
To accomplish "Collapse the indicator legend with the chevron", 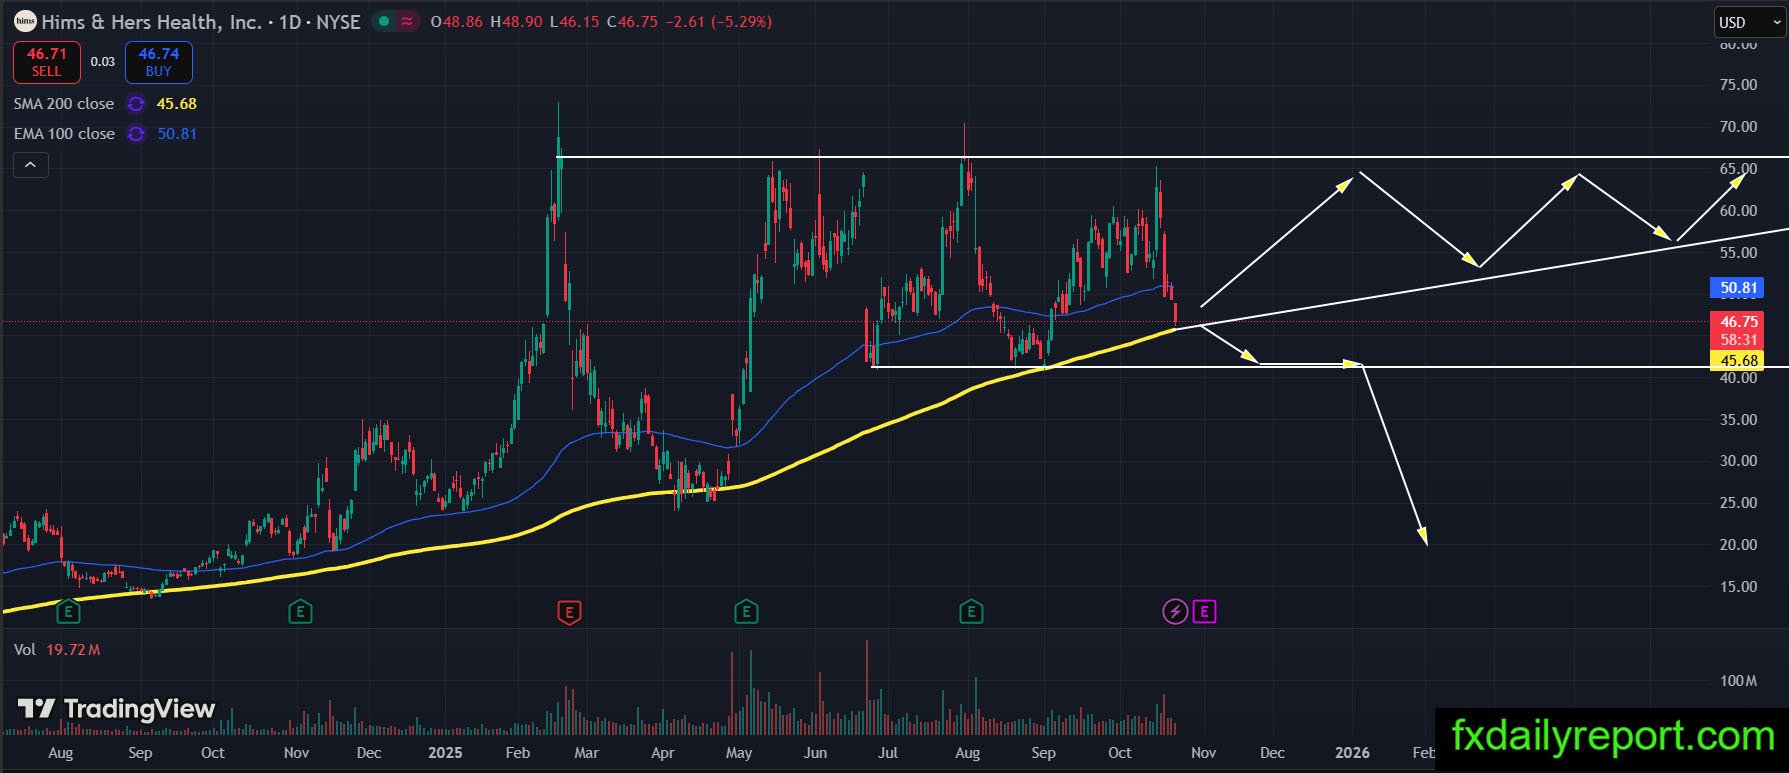I will click(x=31, y=165).
